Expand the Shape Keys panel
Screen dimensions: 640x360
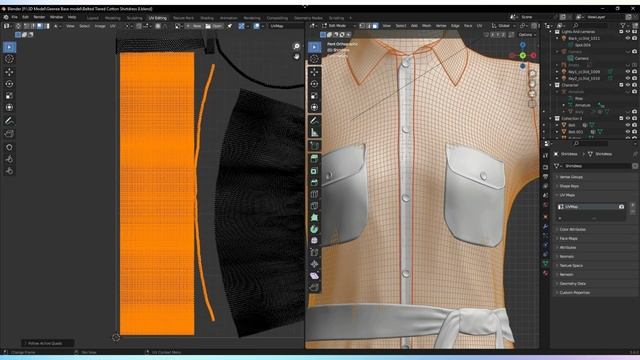pos(569,186)
